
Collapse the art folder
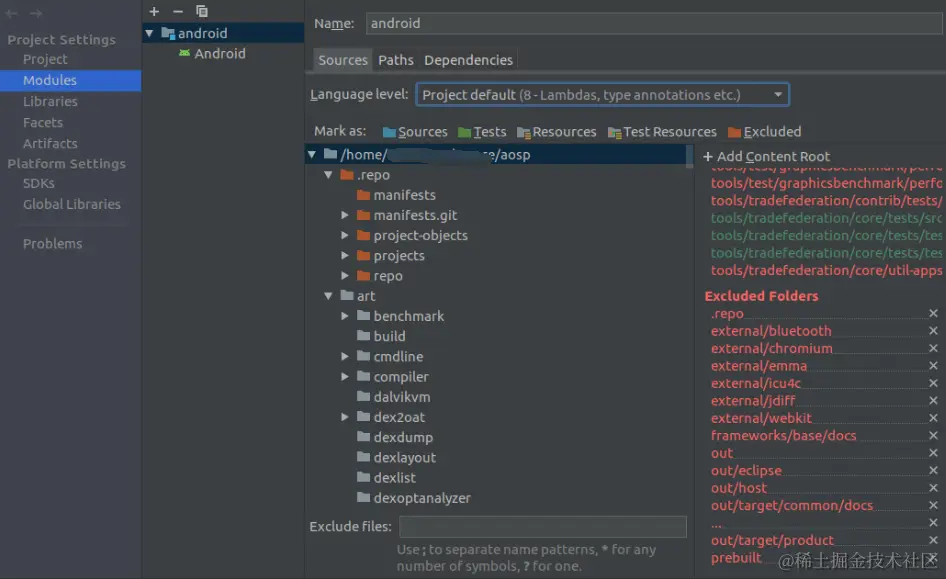click(x=328, y=296)
